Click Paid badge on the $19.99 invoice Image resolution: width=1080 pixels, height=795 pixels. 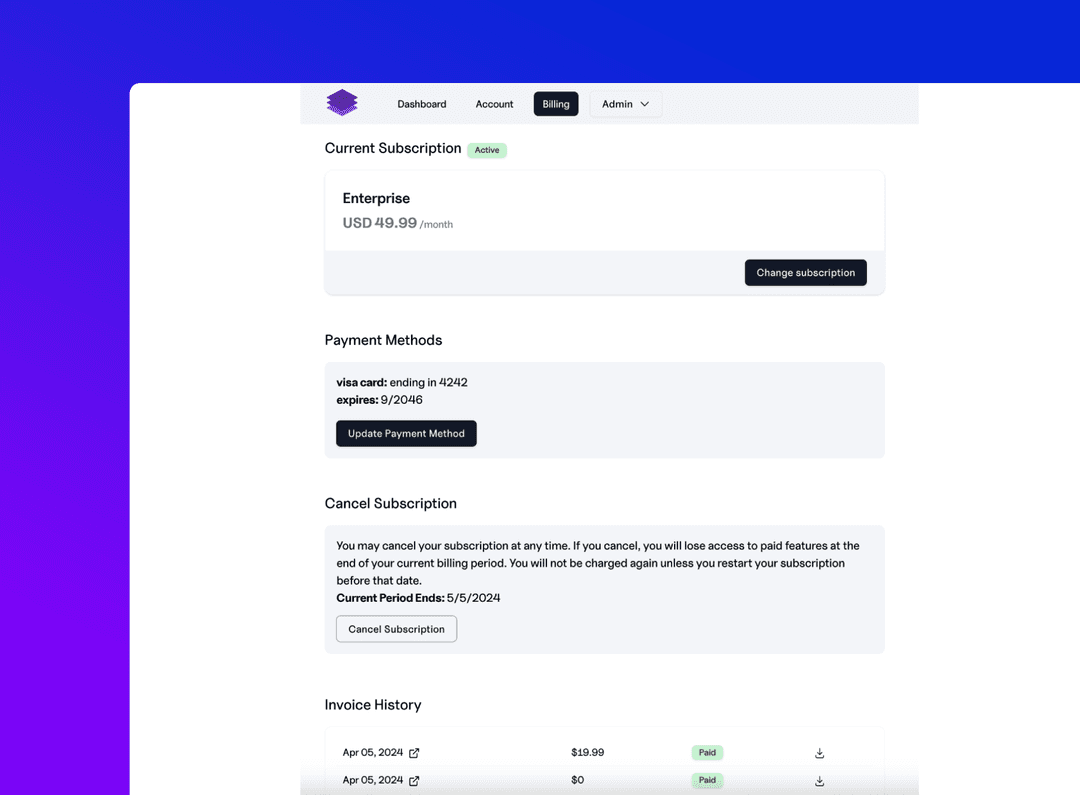pyautogui.click(x=707, y=753)
